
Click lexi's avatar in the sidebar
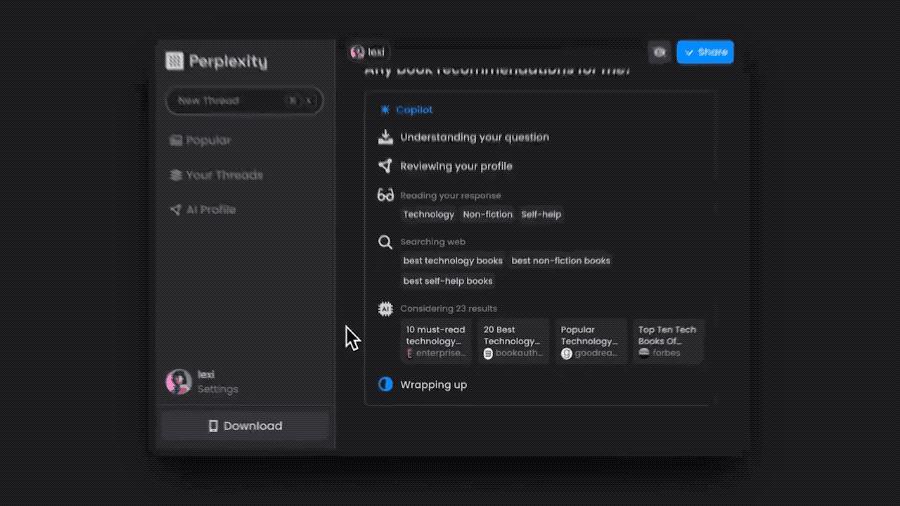click(x=179, y=381)
